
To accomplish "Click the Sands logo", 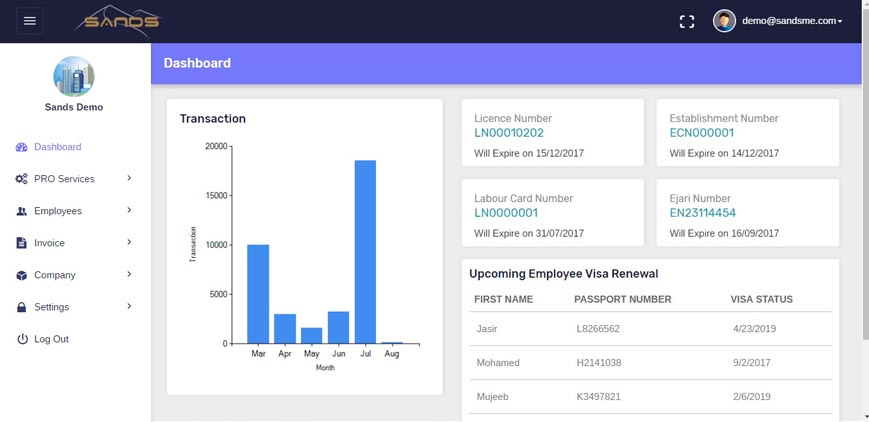I will (x=117, y=22).
